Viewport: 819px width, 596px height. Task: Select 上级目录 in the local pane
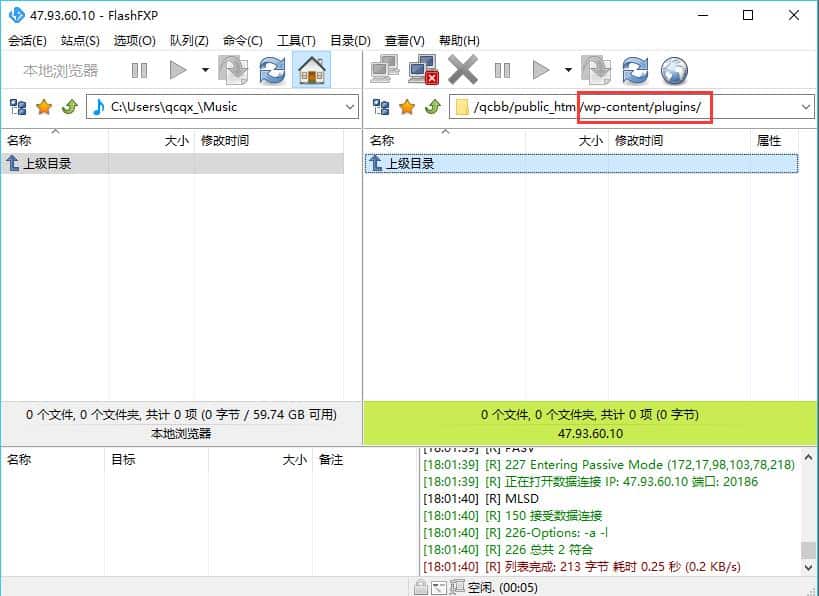pyautogui.click(x=173, y=163)
